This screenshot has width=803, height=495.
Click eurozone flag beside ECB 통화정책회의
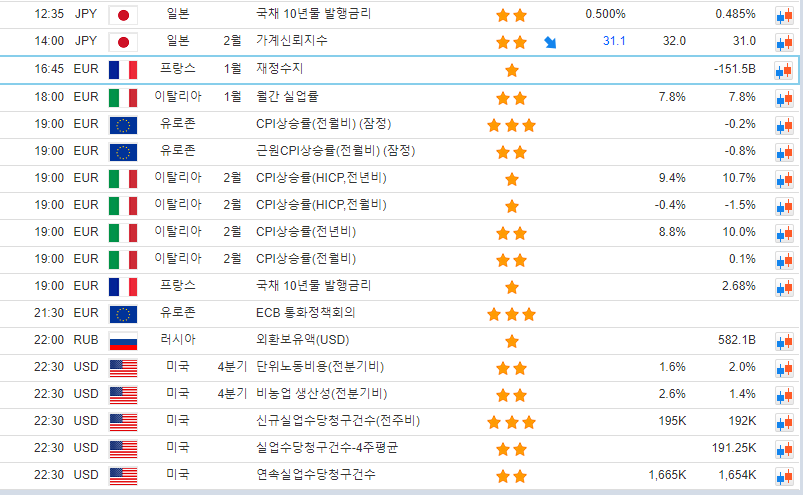click(122, 314)
